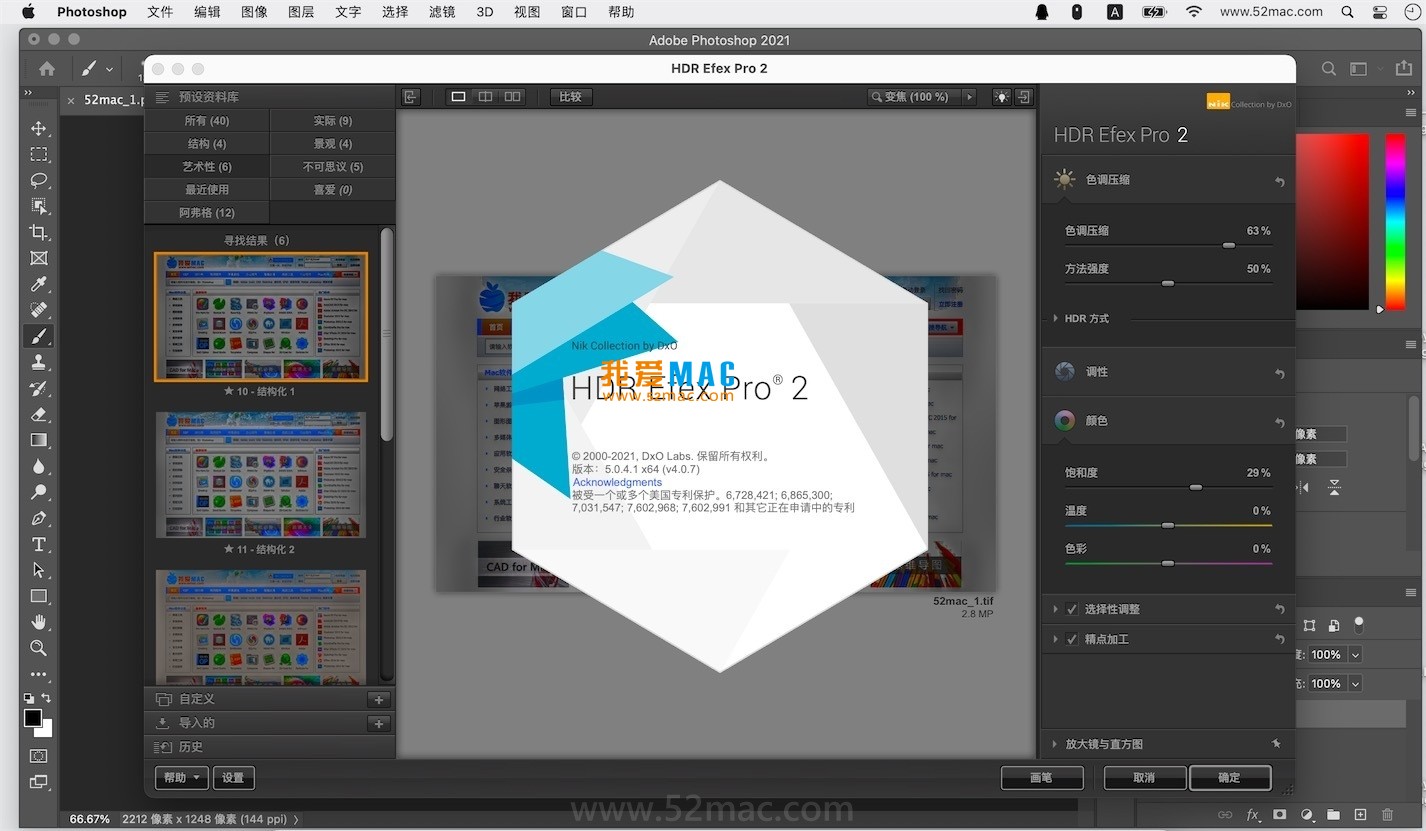Choose side-by-side preview layout
This screenshot has width=1426, height=831.
512,97
